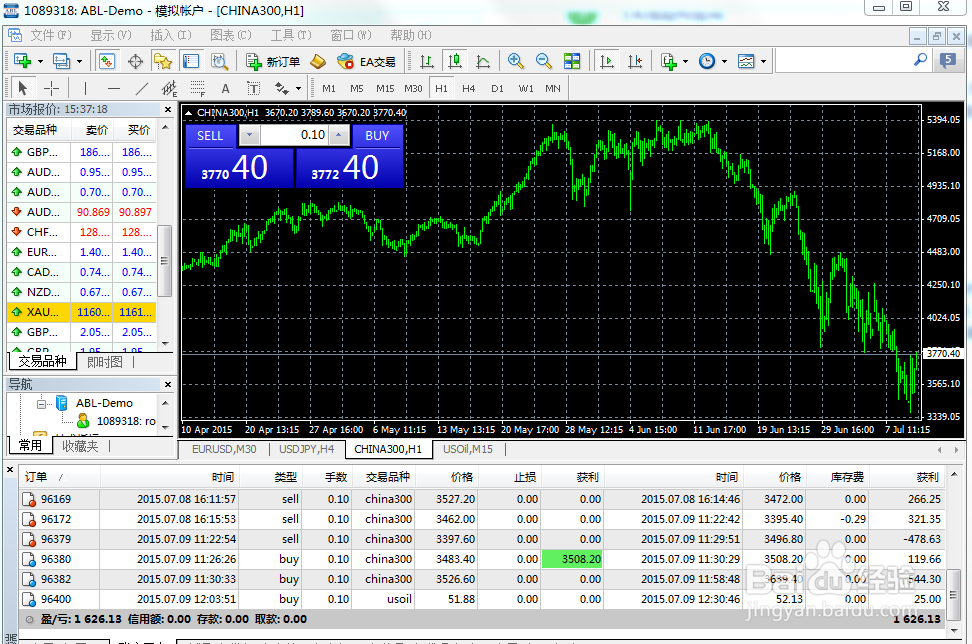Toggle the Navigator star-folder icon
The height and width of the screenshot is (644, 972).
163,61
